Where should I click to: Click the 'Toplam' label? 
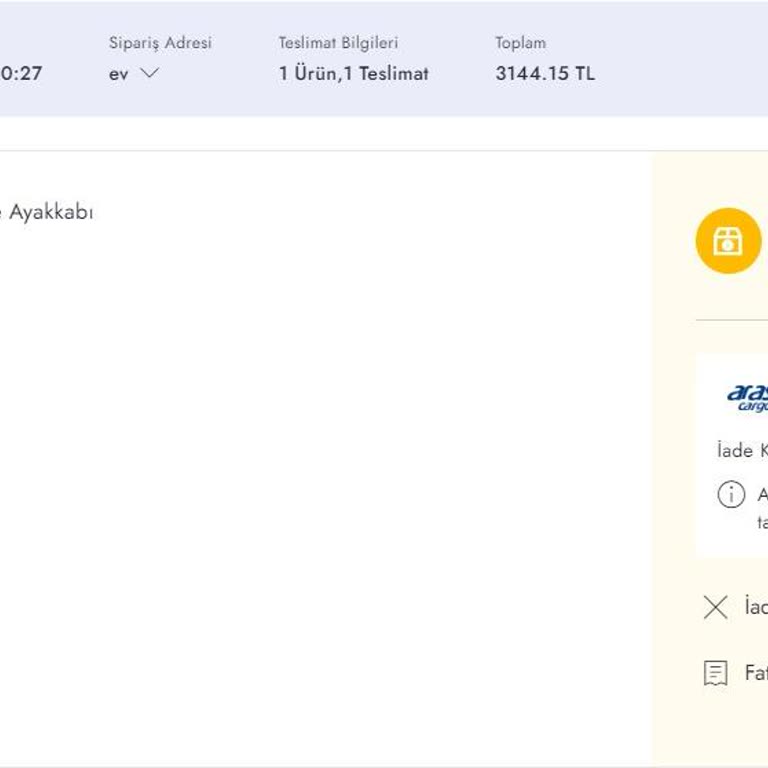(x=520, y=43)
